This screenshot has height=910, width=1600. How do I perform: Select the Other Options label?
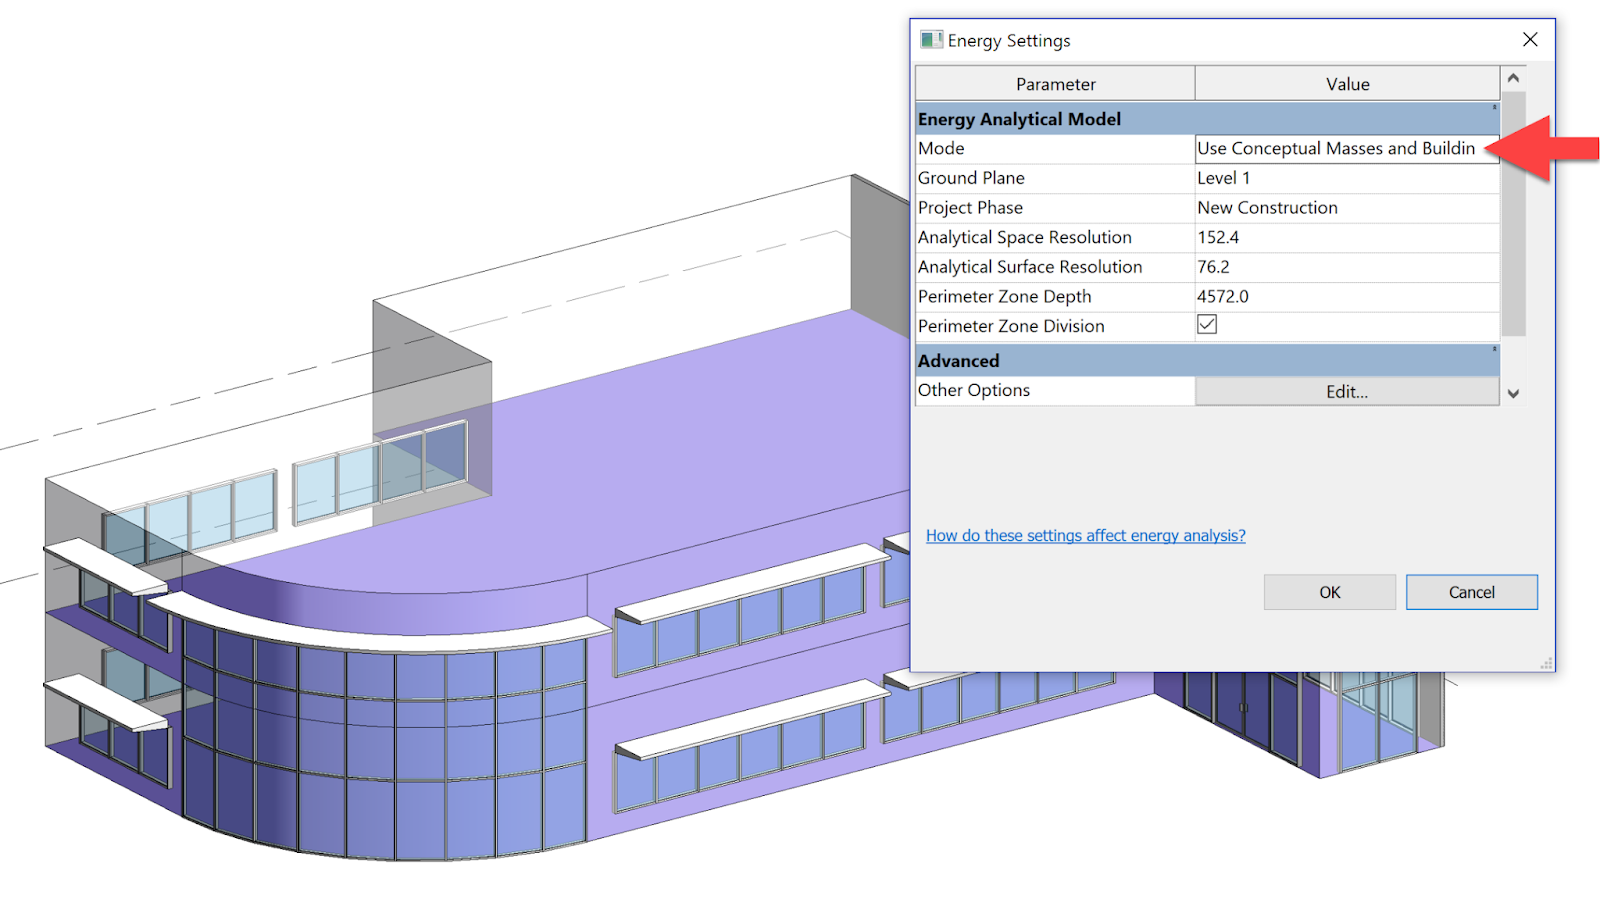[974, 391]
